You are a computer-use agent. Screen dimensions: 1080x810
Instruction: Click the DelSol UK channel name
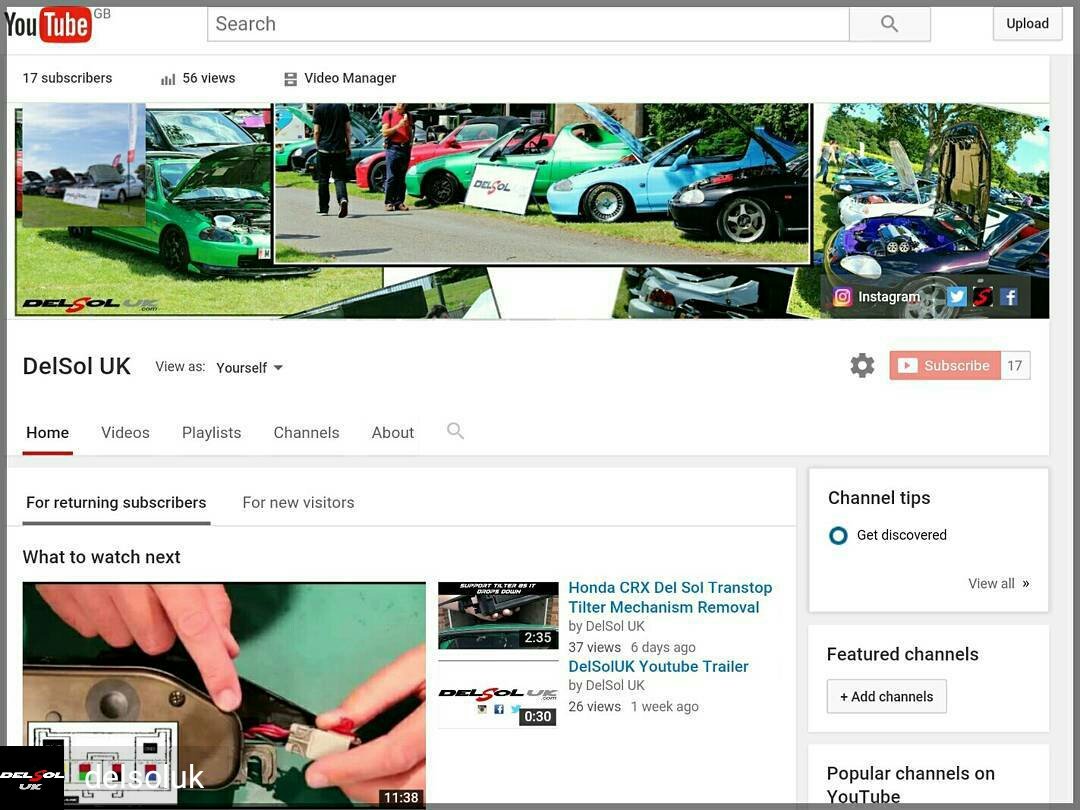(76, 366)
